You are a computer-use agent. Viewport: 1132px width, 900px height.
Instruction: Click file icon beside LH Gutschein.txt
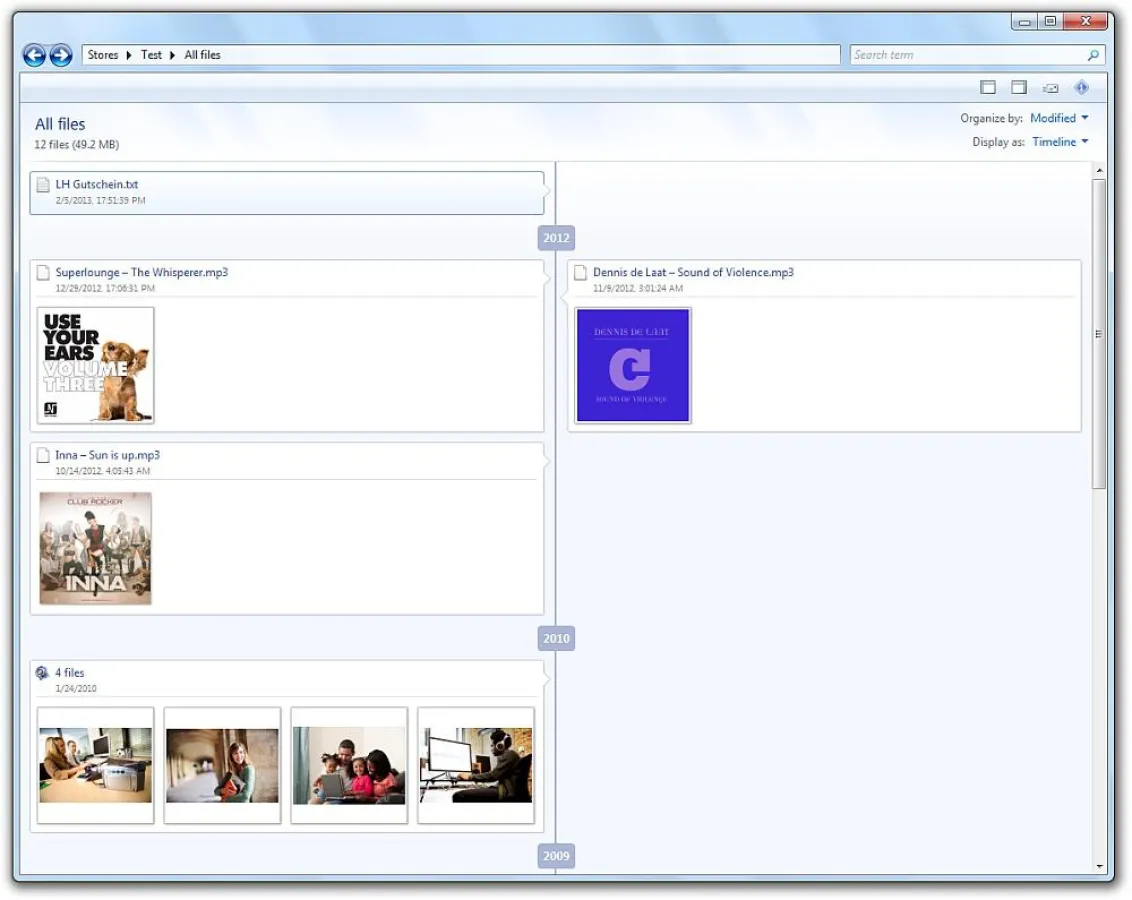(43, 185)
